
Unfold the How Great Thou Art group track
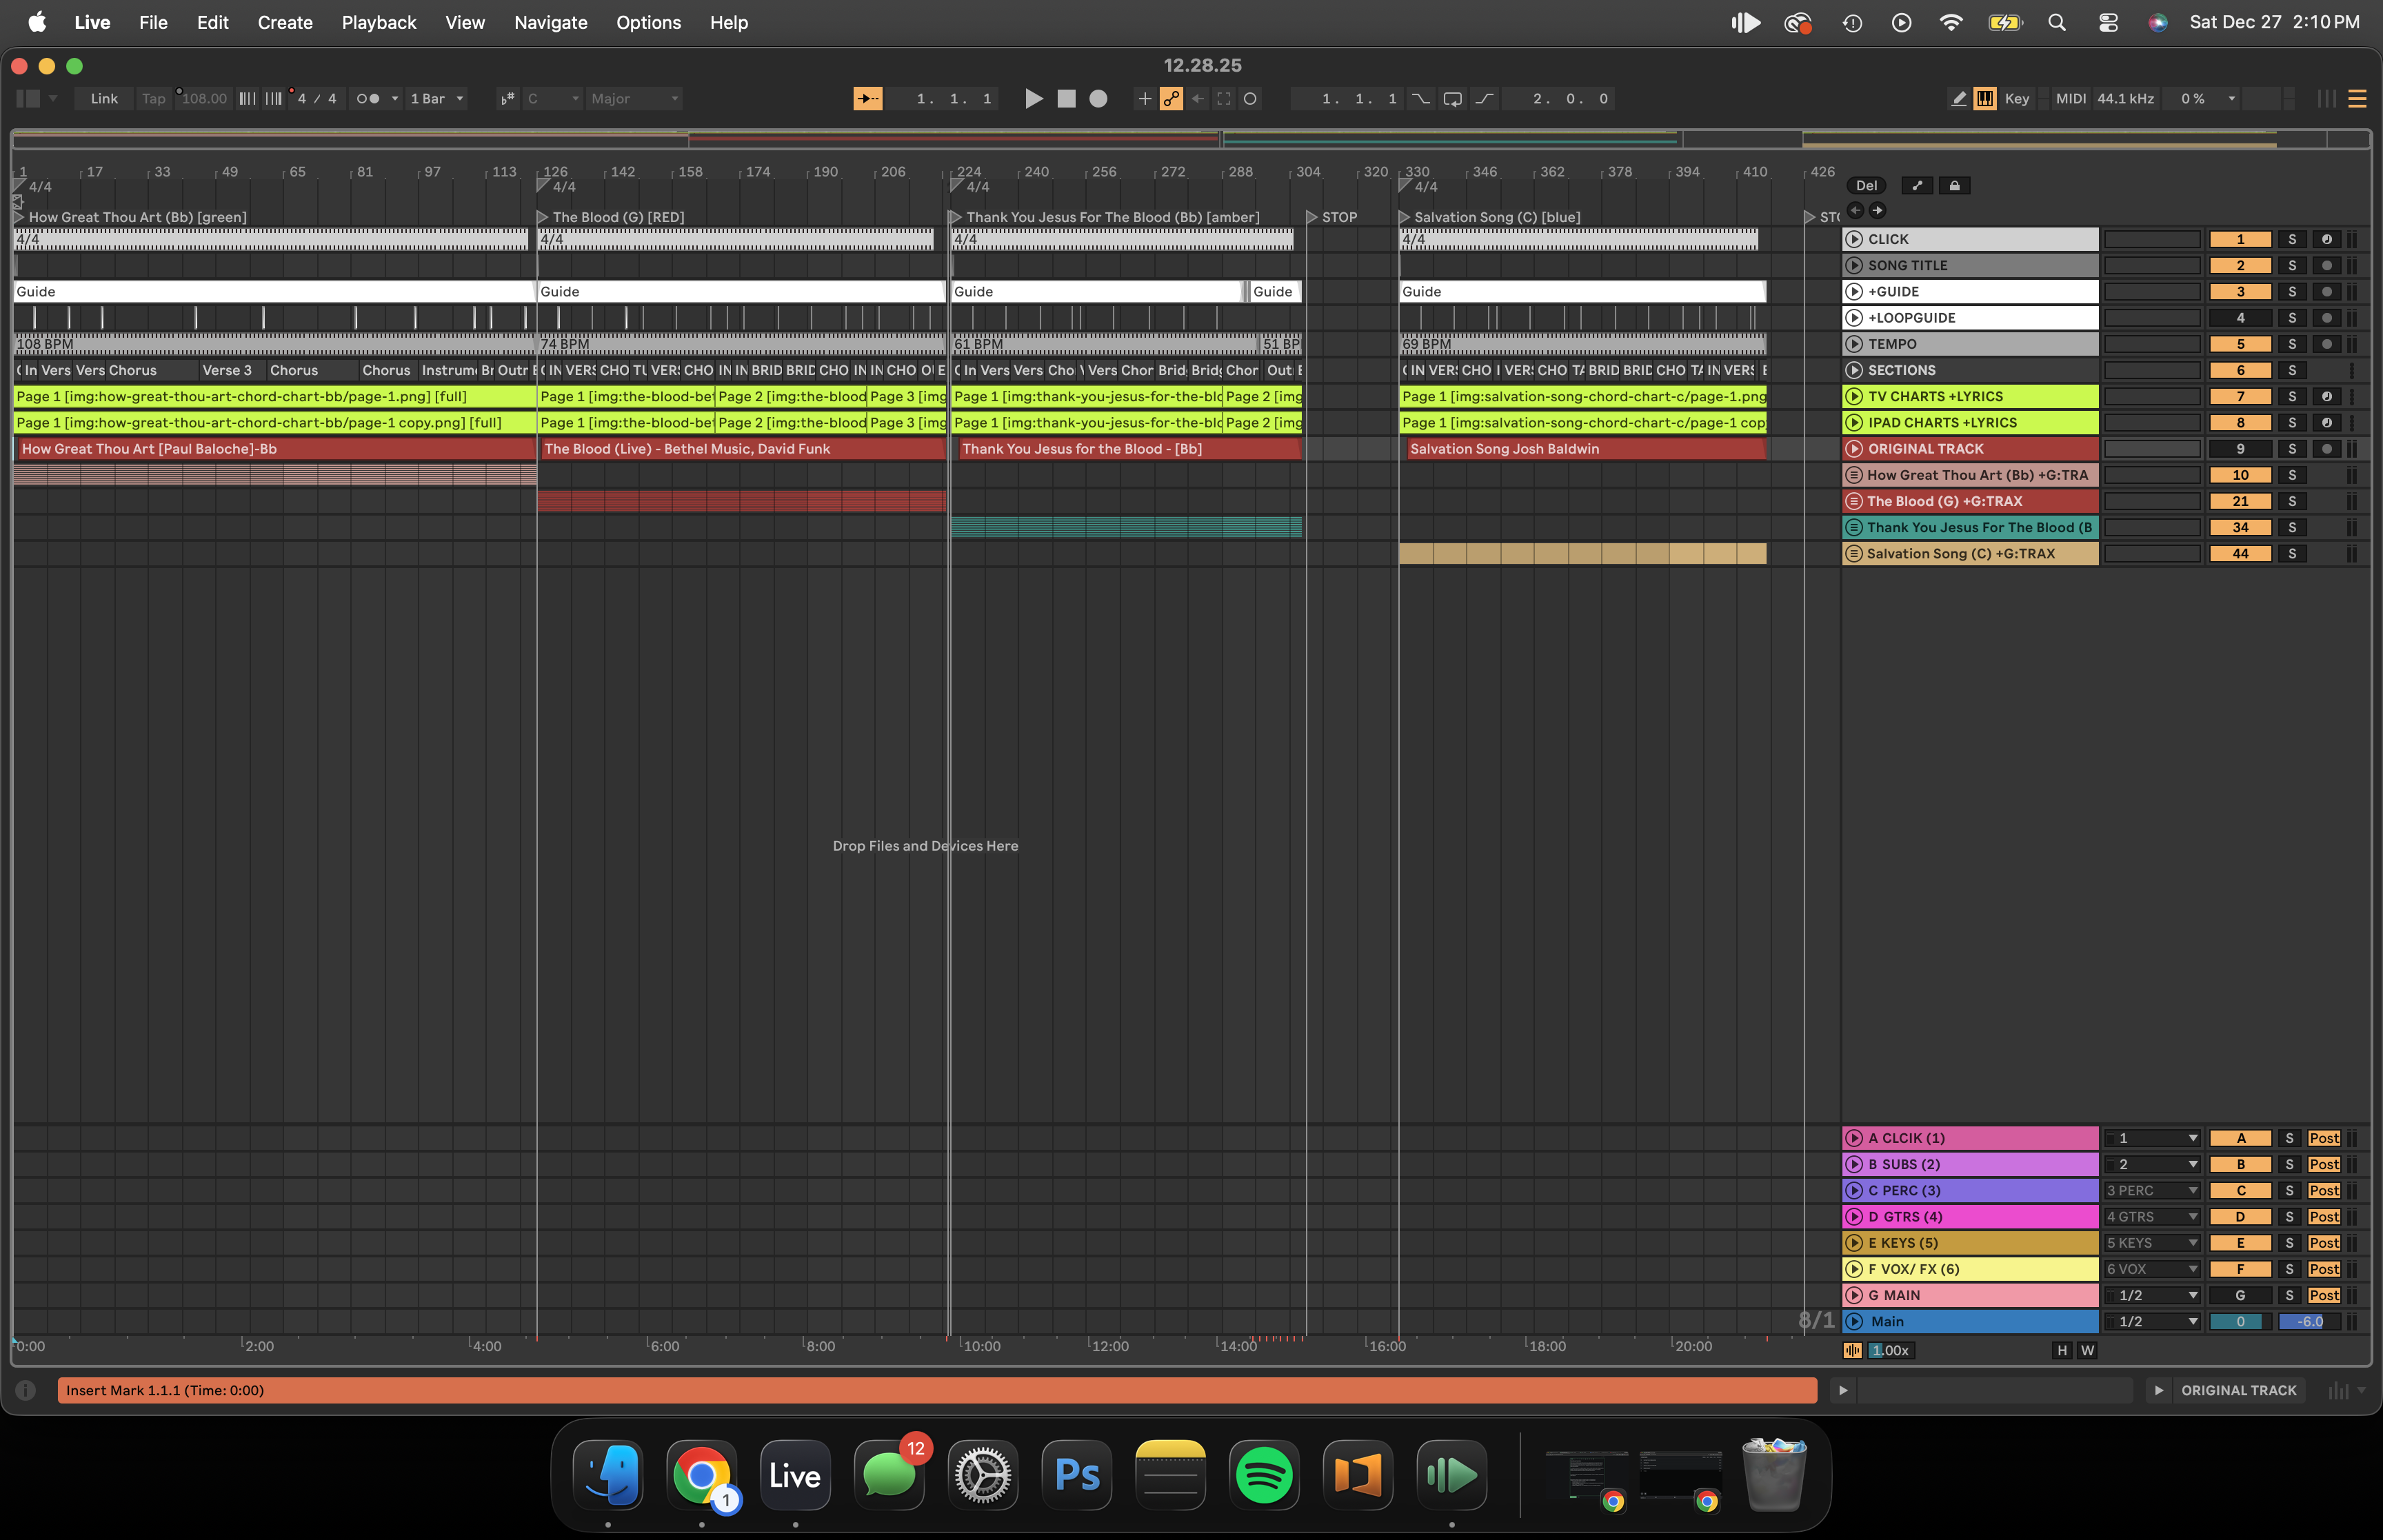point(1853,475)
